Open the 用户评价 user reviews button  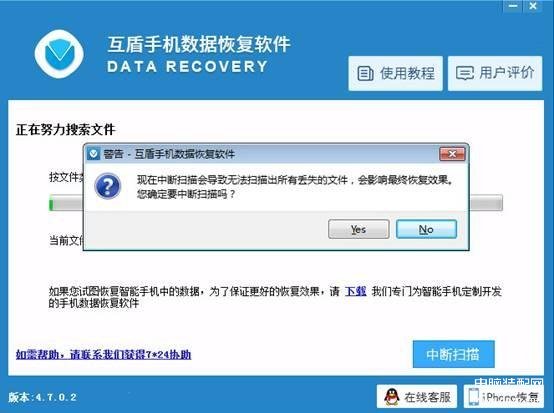pyautogui.click(x=495, y=73)
